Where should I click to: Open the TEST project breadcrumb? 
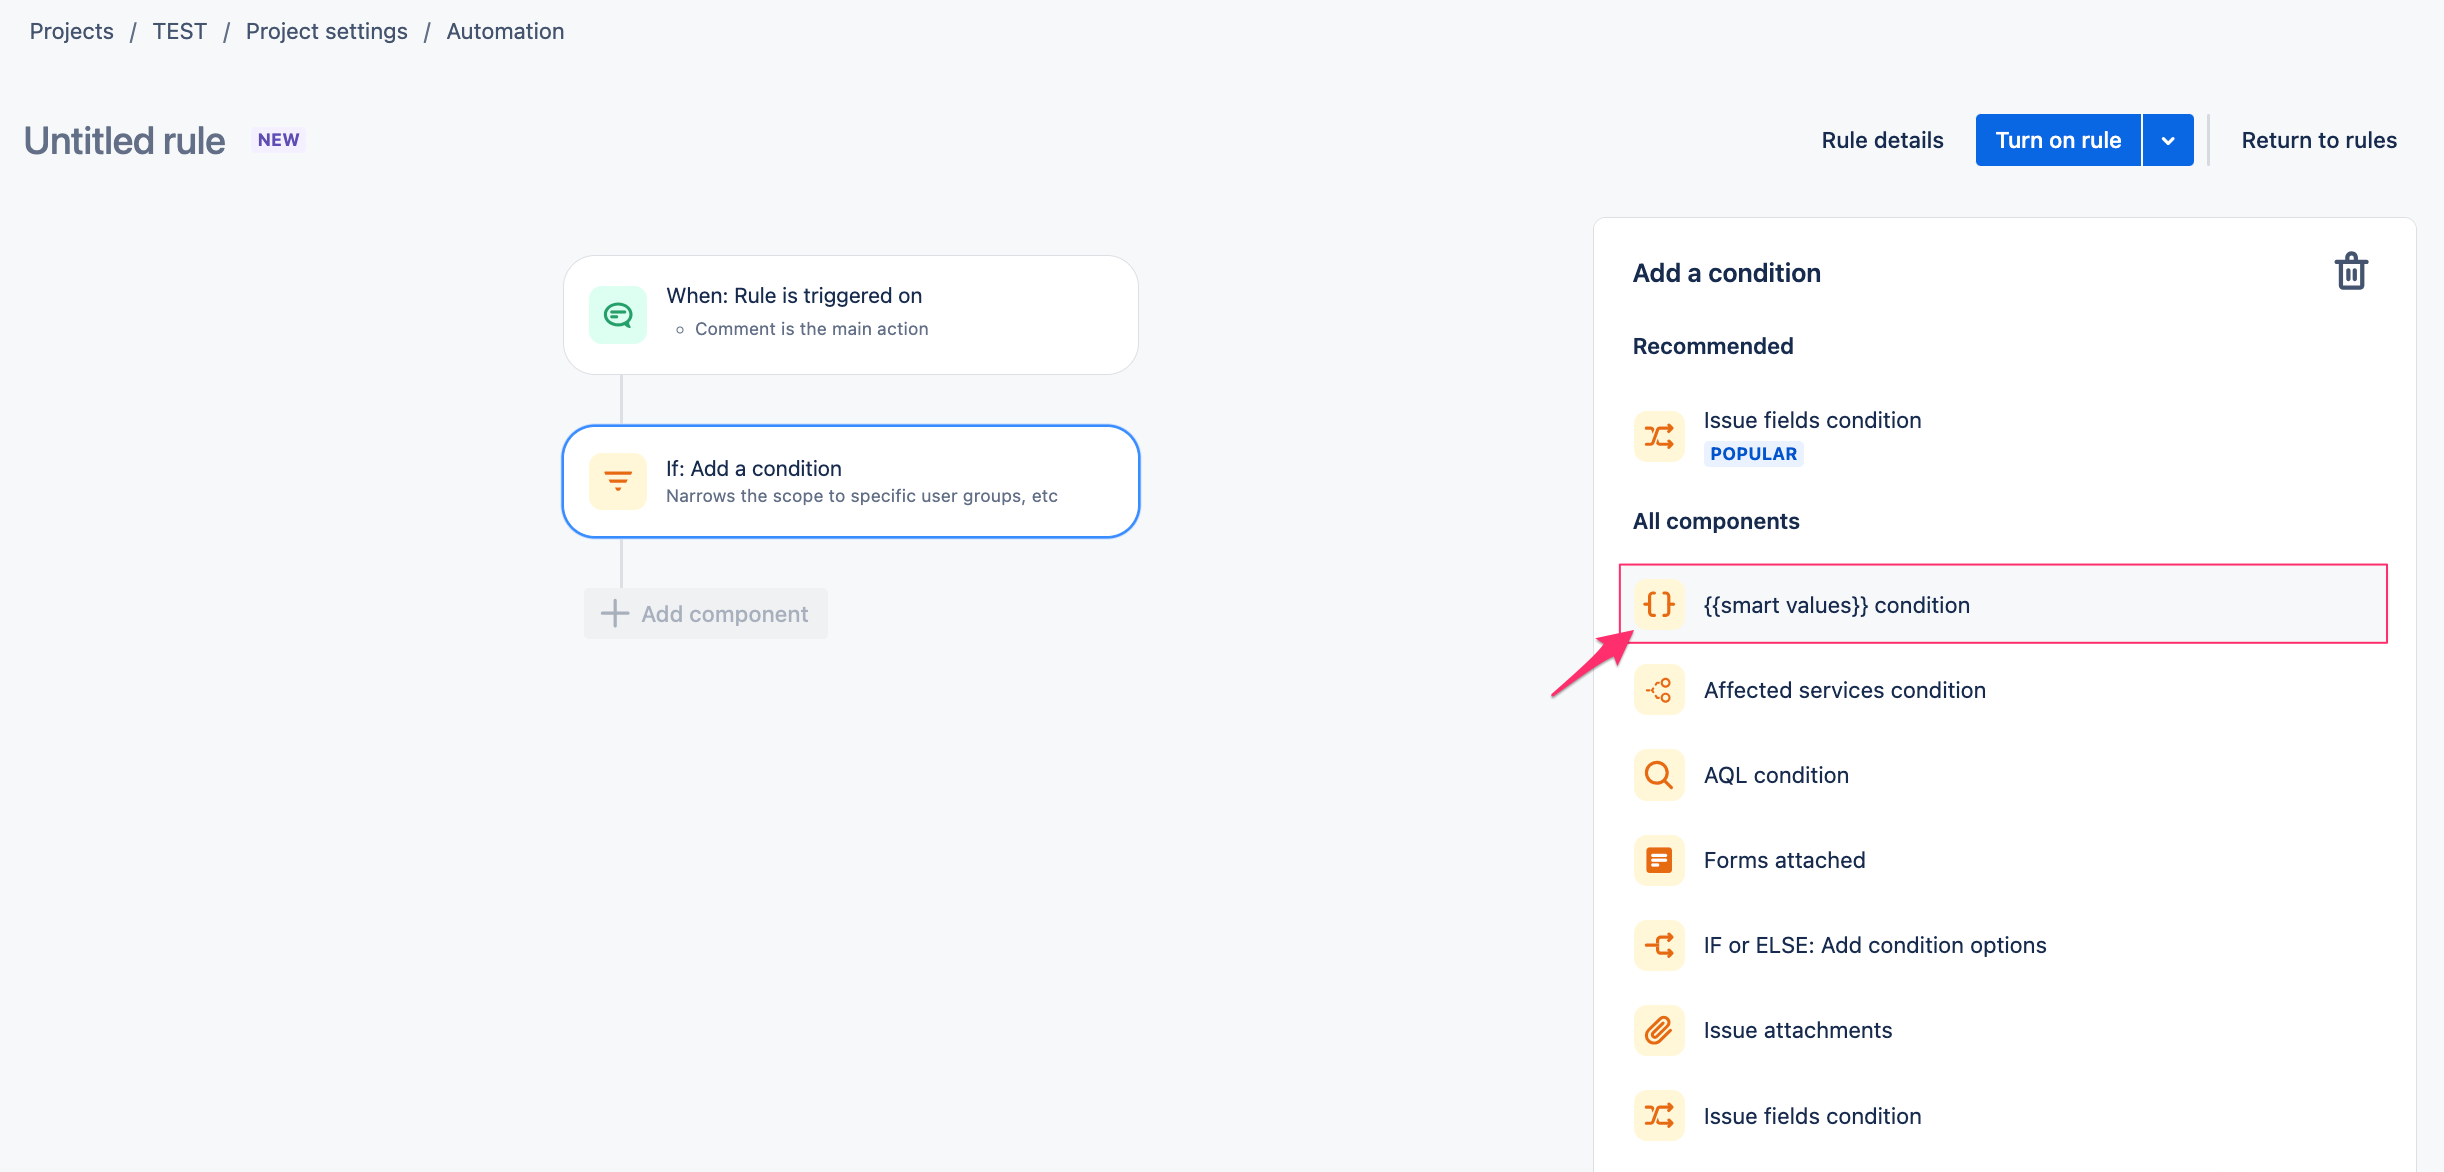(179, 31)
